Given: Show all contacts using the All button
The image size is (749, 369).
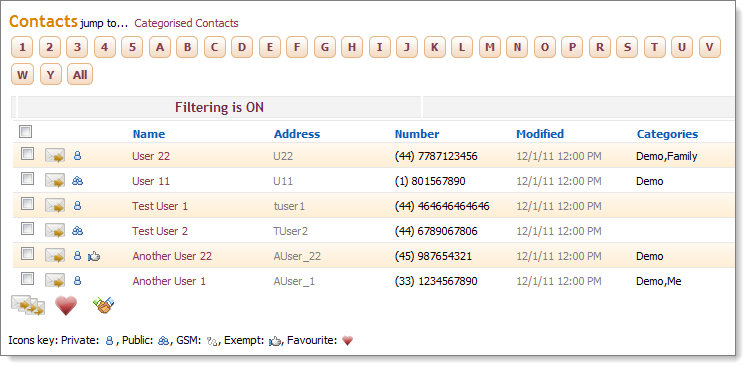Looking at the screenshot, I should point(80,75).
